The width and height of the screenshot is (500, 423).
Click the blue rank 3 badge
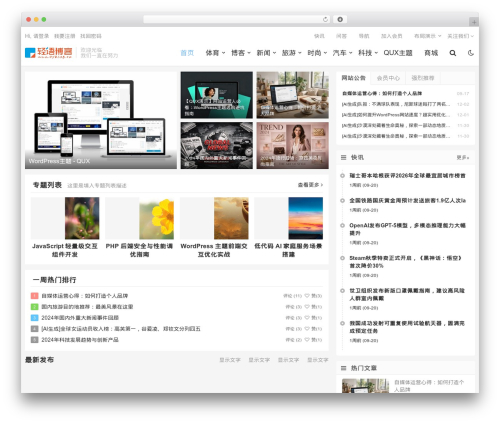click(35, 318)
